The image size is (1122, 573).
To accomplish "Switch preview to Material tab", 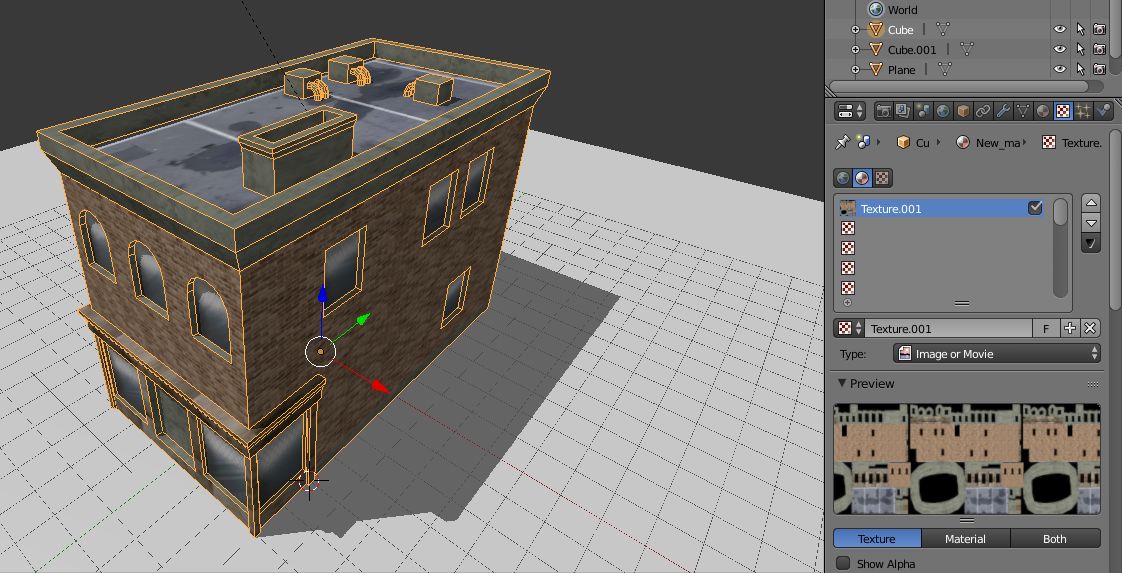I will click(x=965, y=539).
